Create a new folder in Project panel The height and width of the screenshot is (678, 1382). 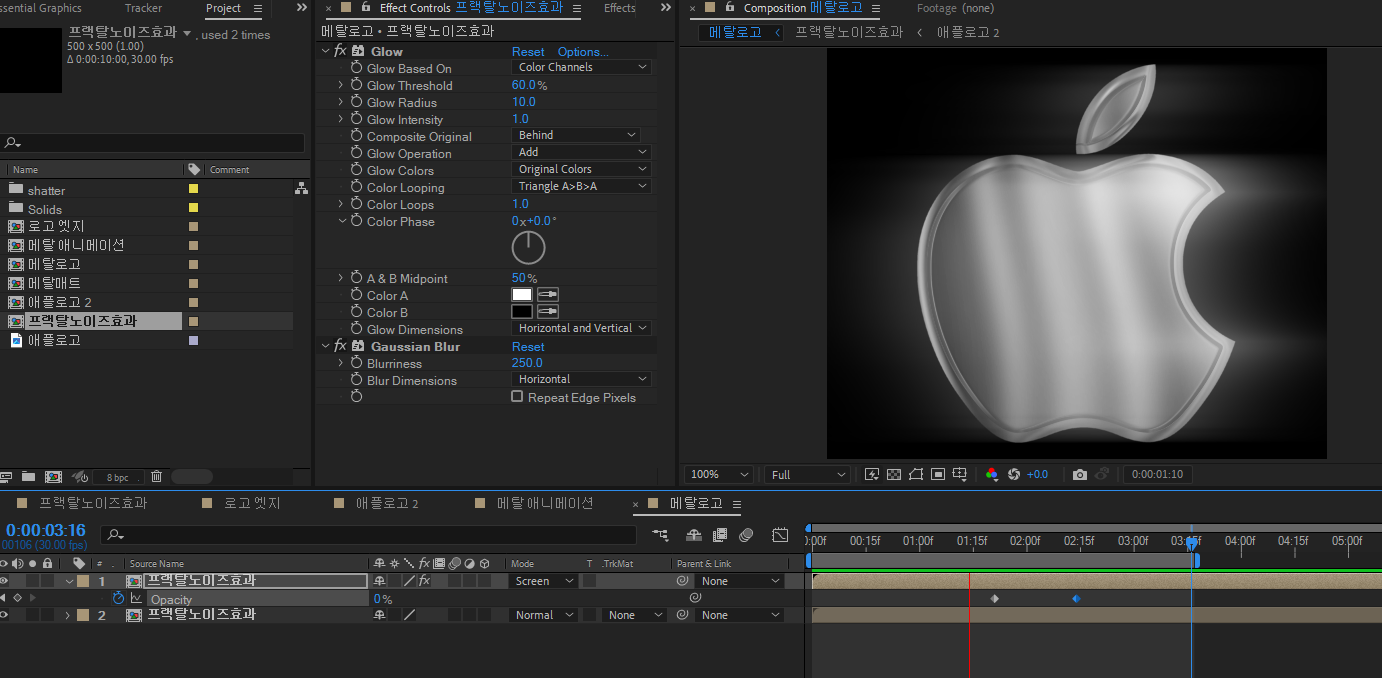coord(28,477)
